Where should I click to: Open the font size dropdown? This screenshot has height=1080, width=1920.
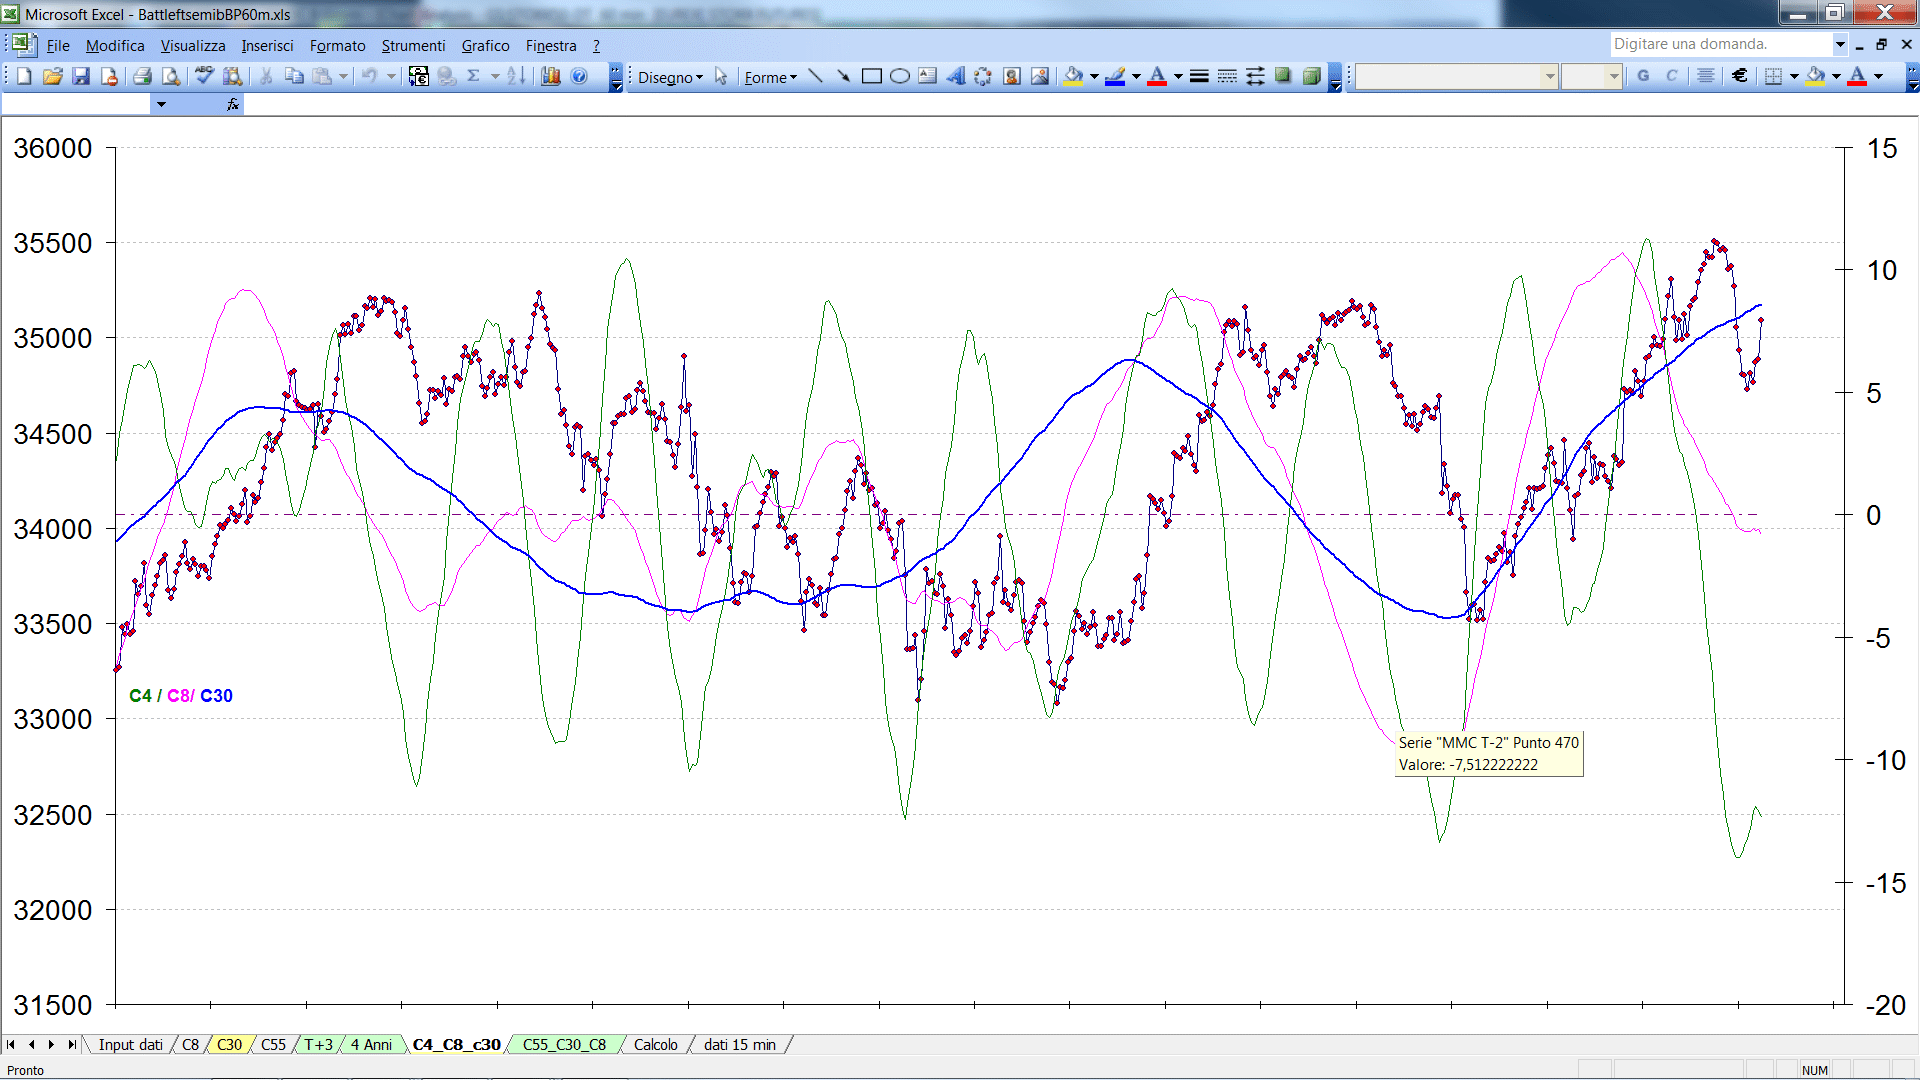pyautogui.click(x=1614, y=76)
